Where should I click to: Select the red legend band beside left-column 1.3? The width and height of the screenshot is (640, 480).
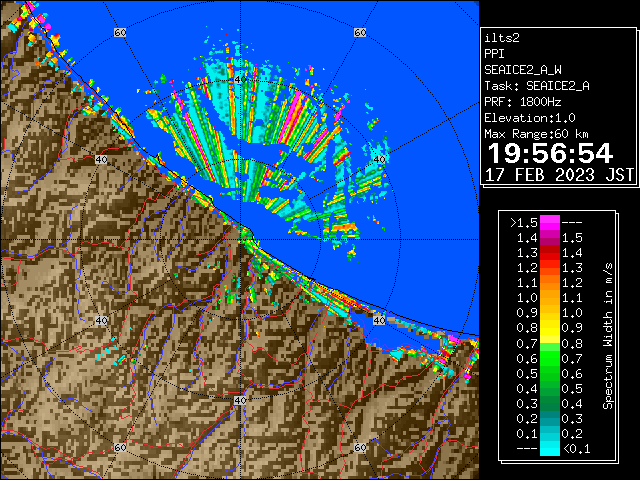tap(550, 253)
